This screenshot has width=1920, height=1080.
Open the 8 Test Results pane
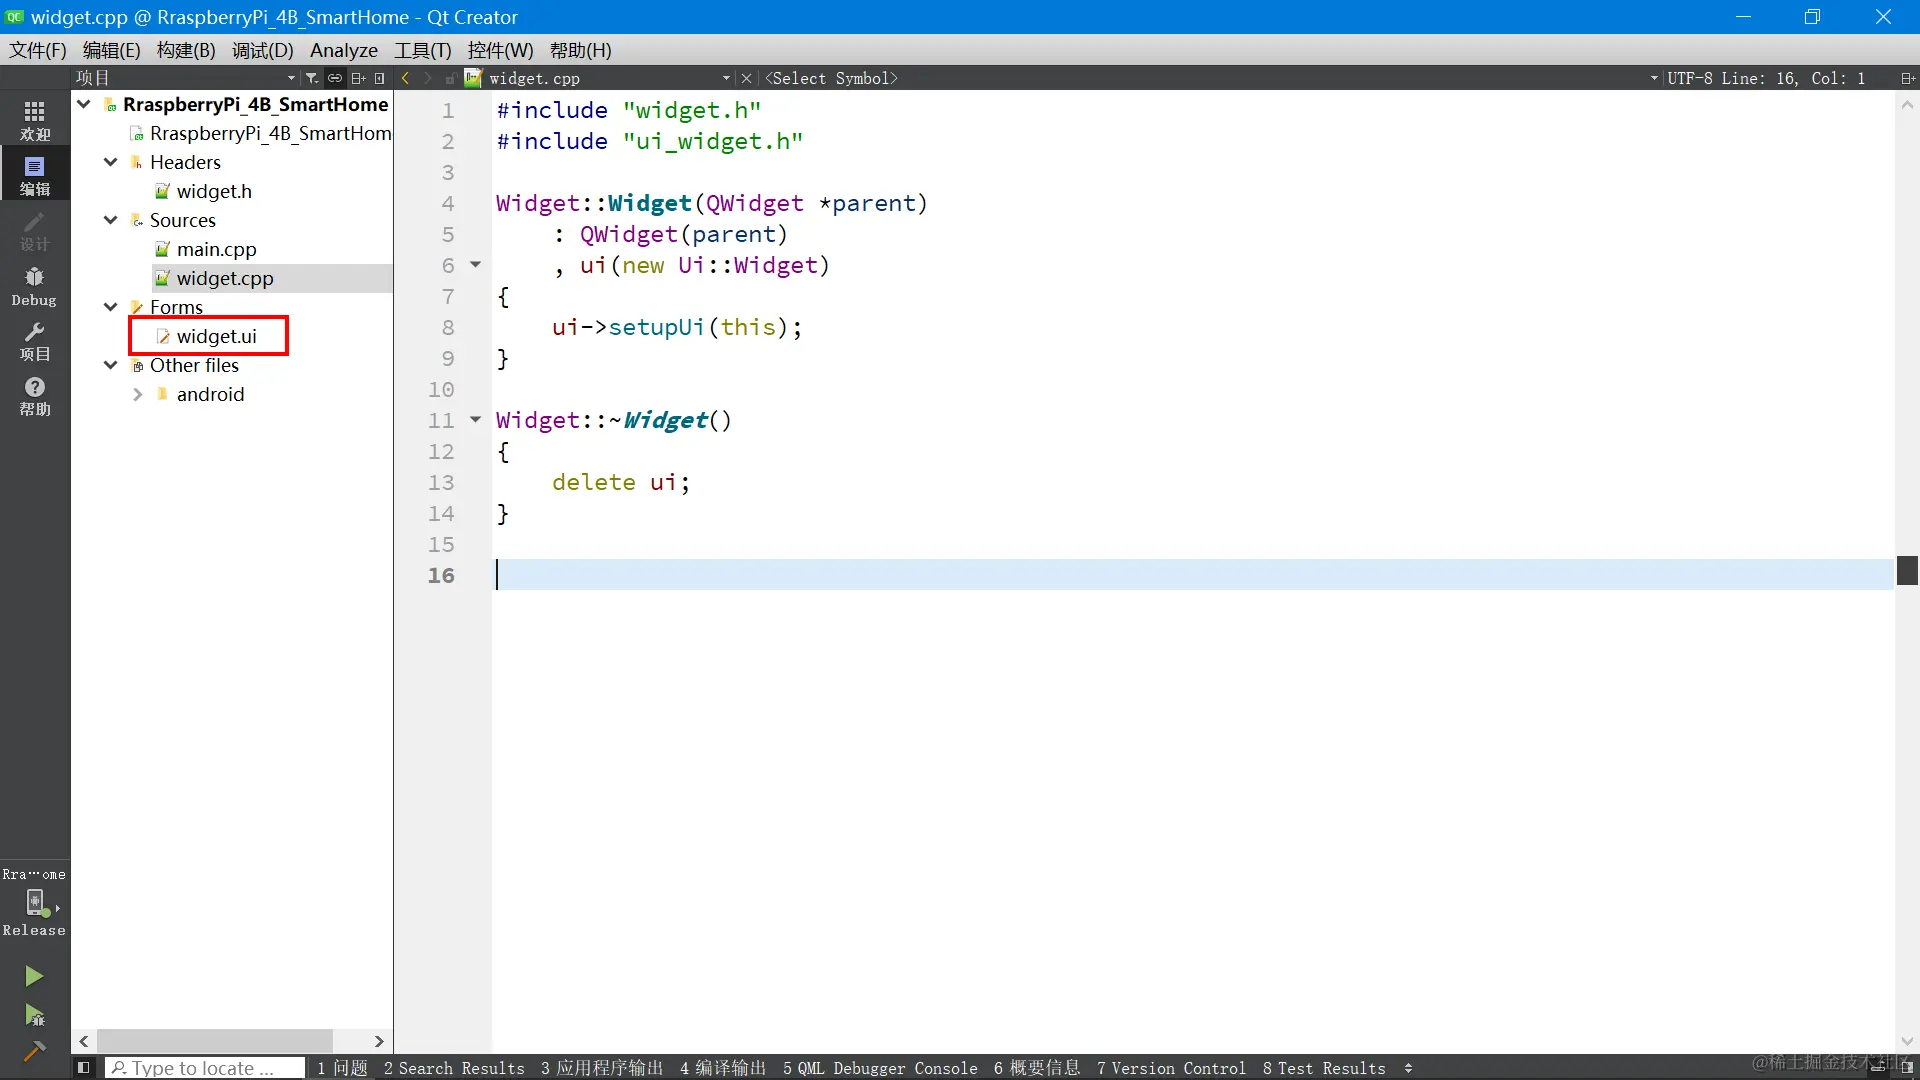tap(1324, 1068)
